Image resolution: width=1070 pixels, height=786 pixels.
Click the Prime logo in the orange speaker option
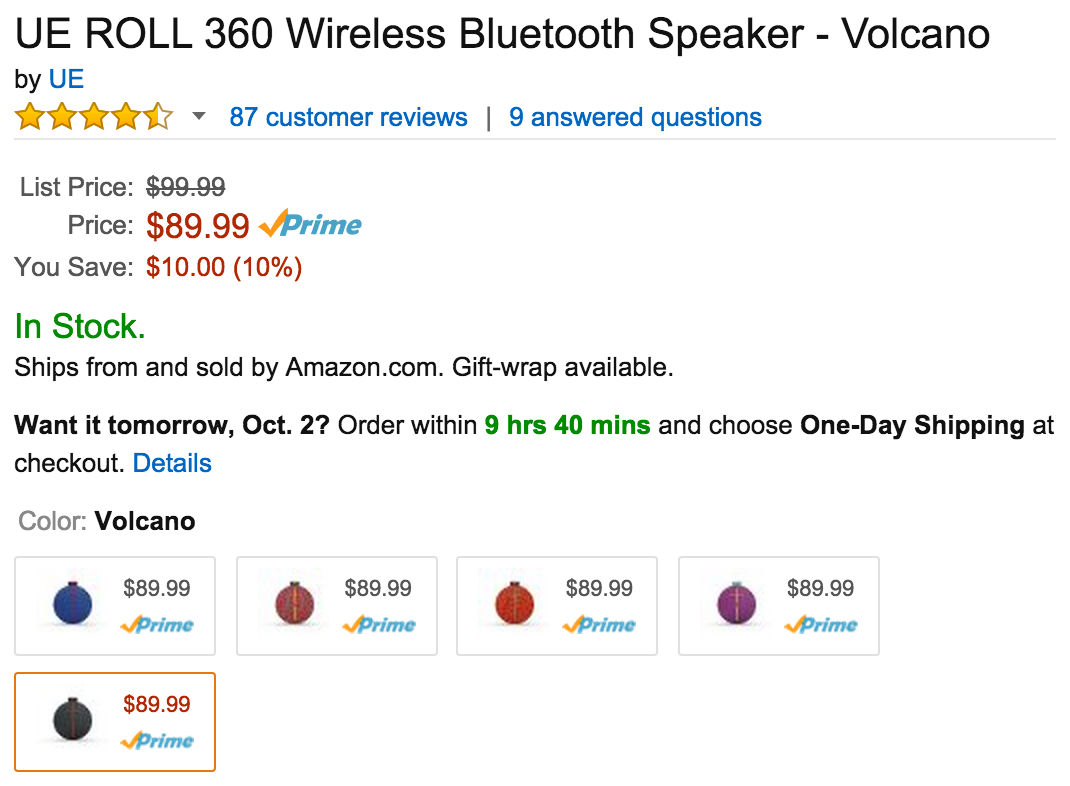point(599,625)
